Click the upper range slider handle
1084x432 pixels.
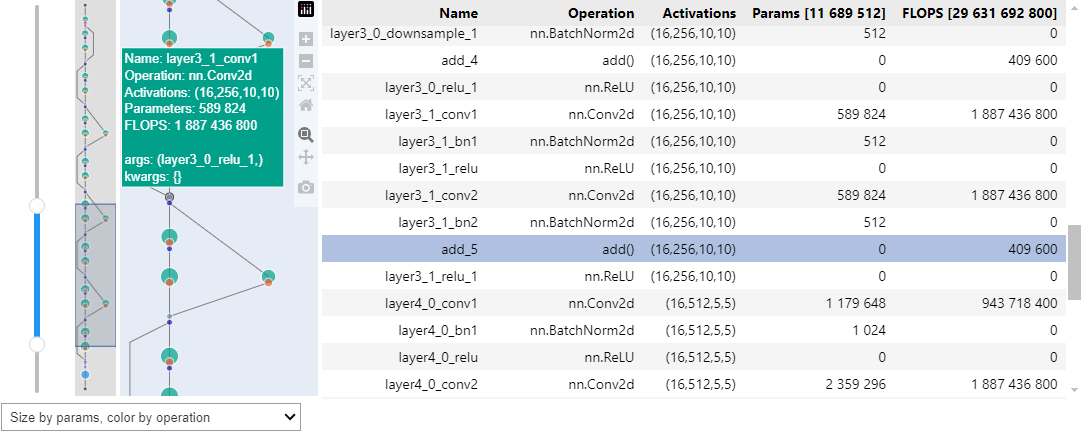click(37, 206)
